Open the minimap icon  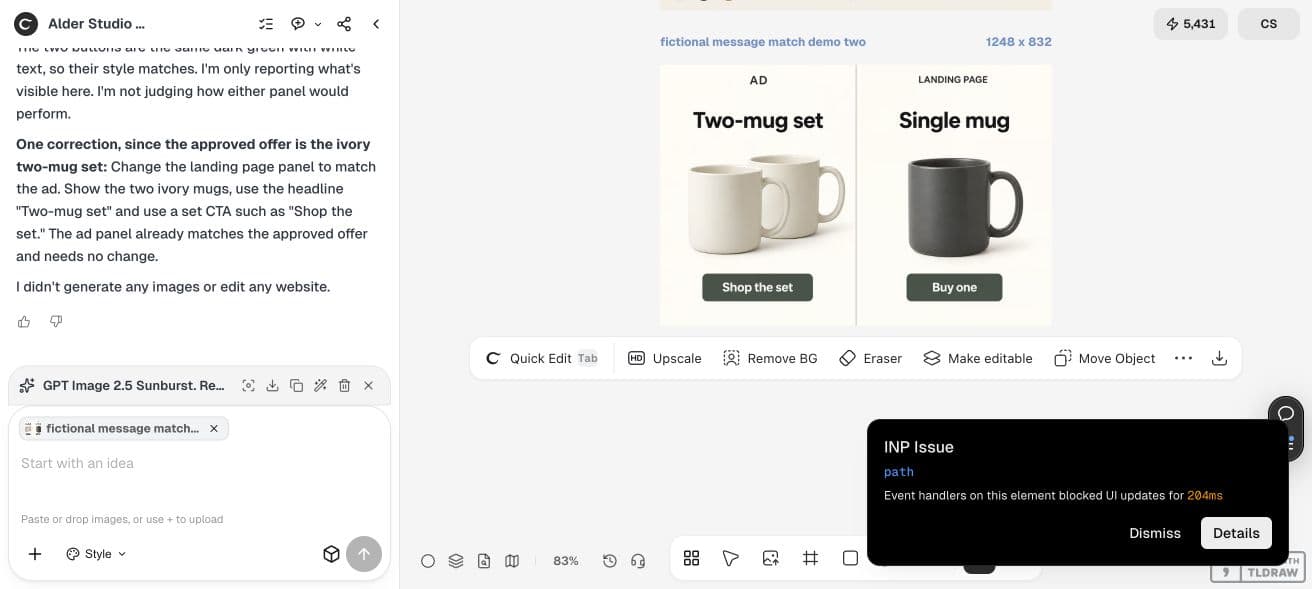(512, 561)
